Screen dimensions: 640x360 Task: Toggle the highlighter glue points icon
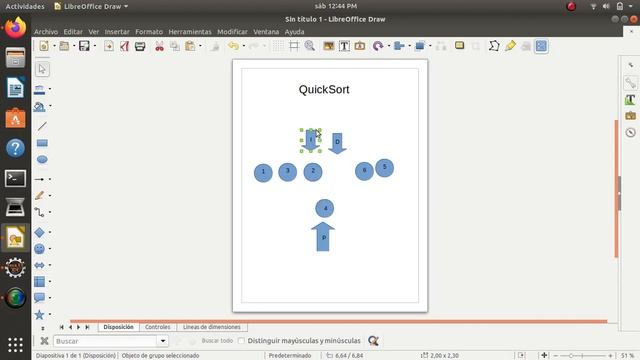pos(510,46)
